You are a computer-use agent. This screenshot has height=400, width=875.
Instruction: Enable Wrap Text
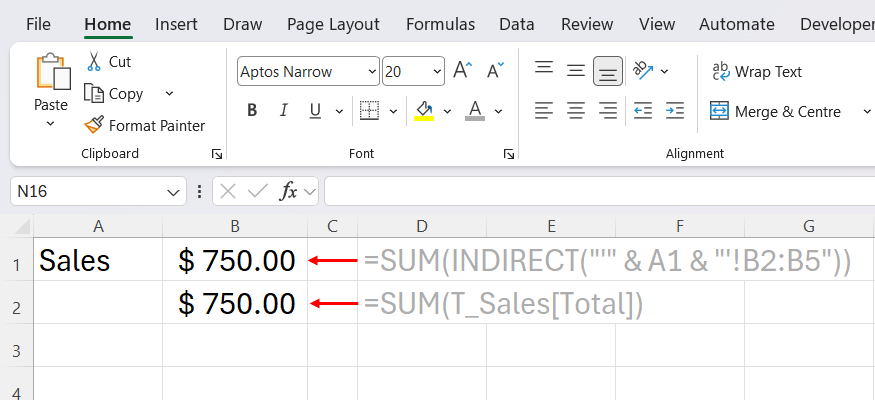[757, 71]
